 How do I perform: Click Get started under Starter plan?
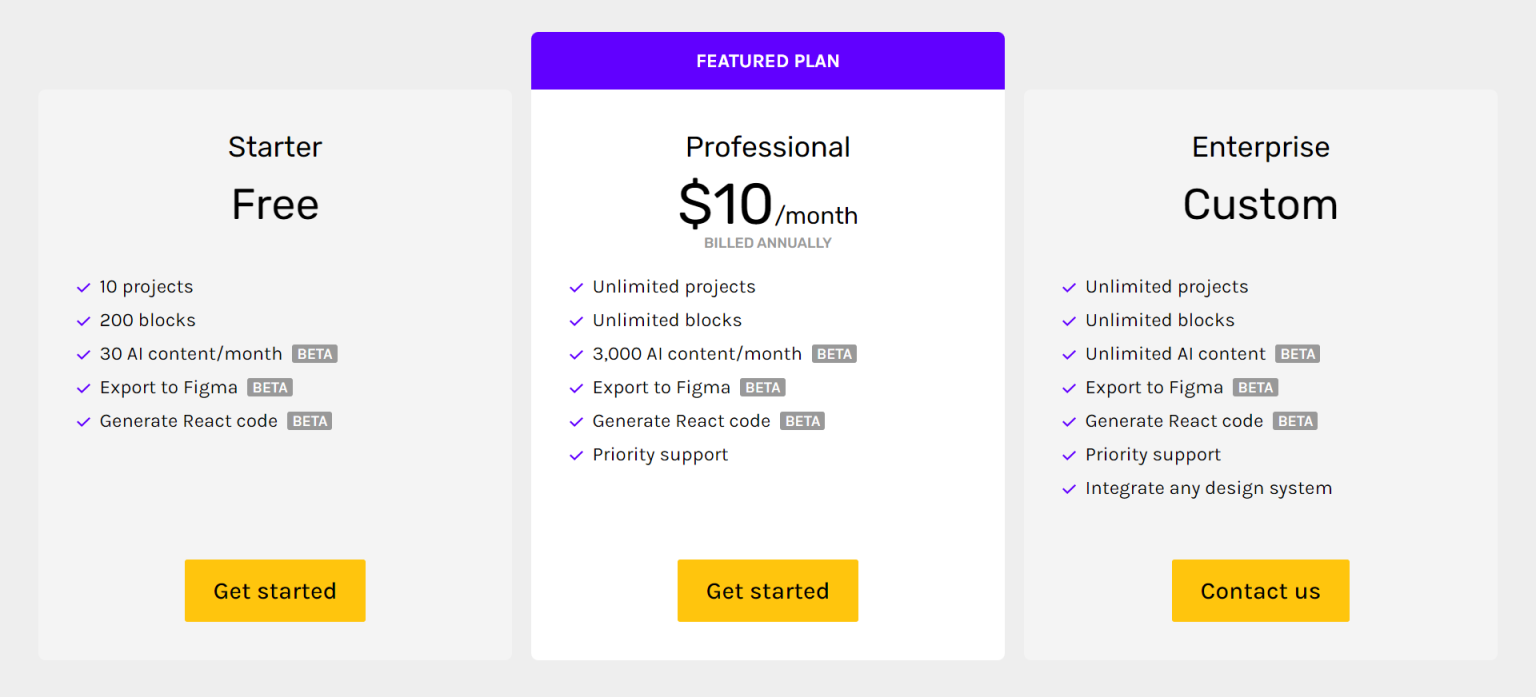point(275,591)
